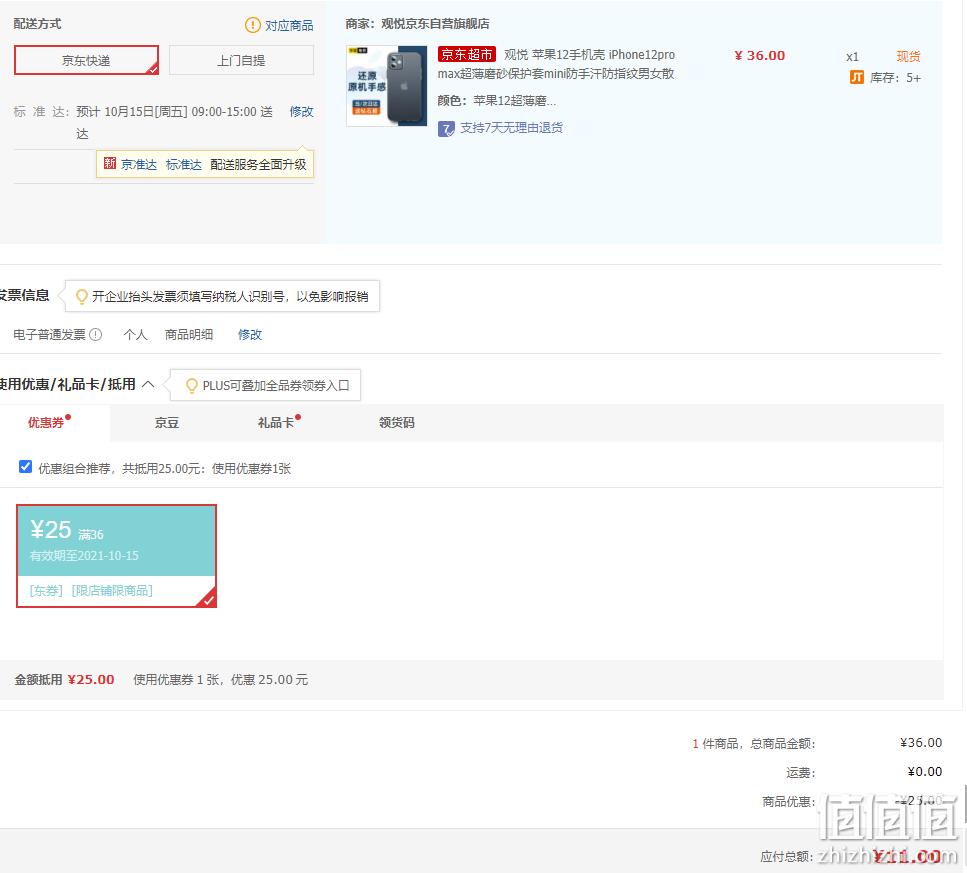
Task: Modify the 标准达 delivery time
Action: 302,112
